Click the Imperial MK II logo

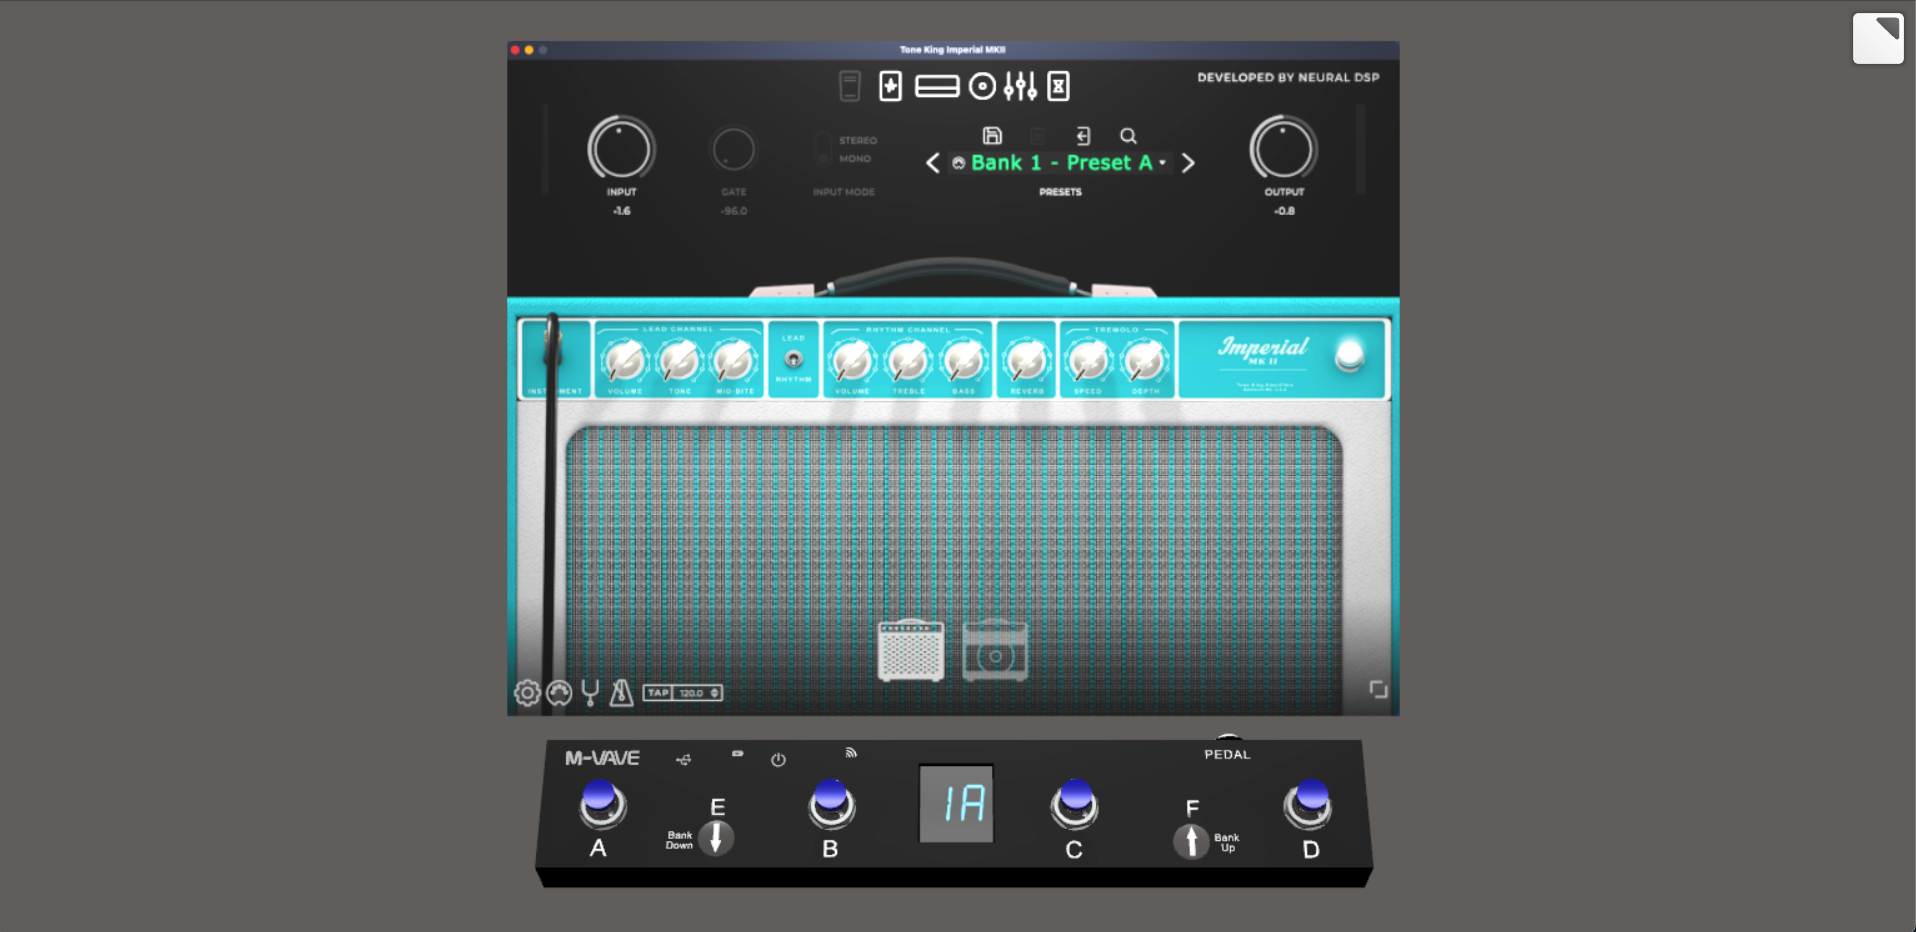pos(1262,350)
